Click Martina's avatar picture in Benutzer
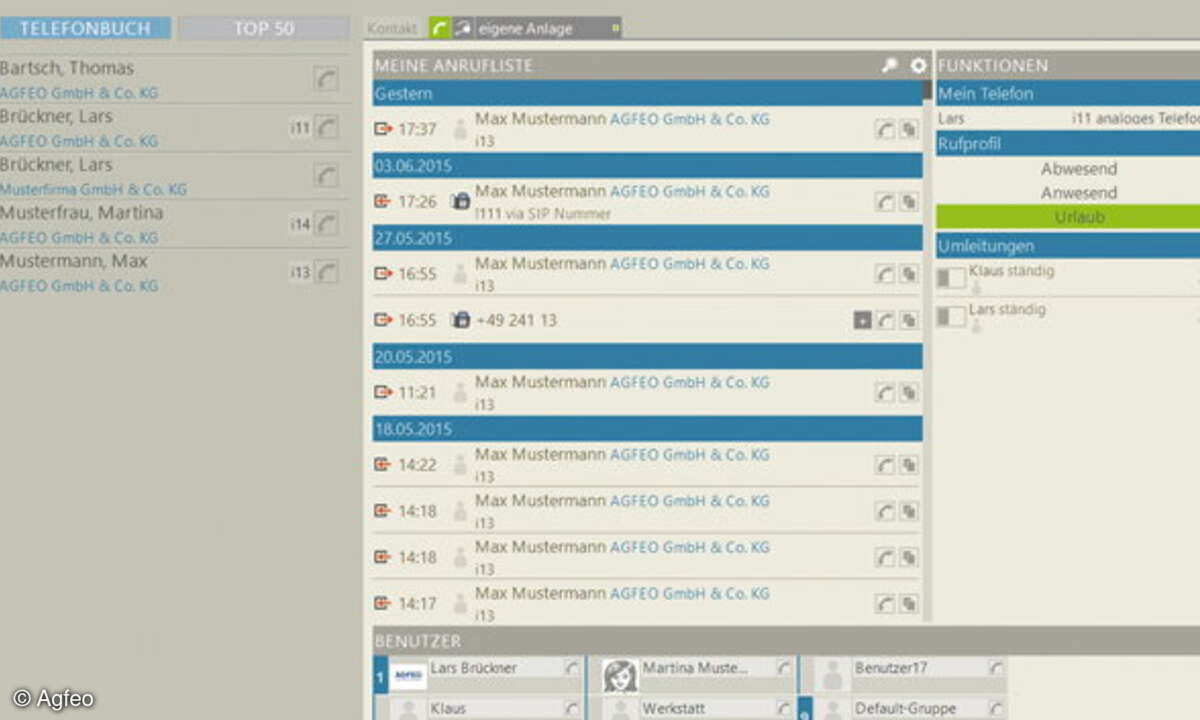 click(x=620, y=676)
